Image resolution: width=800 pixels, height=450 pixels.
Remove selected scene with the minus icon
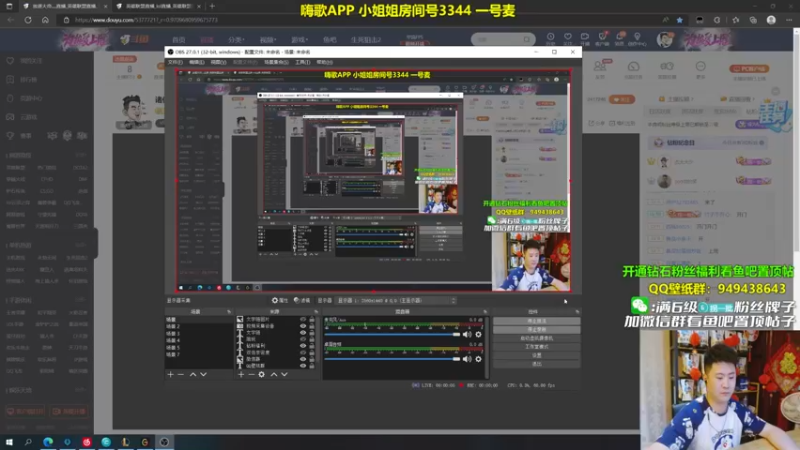tap(181, 374)
